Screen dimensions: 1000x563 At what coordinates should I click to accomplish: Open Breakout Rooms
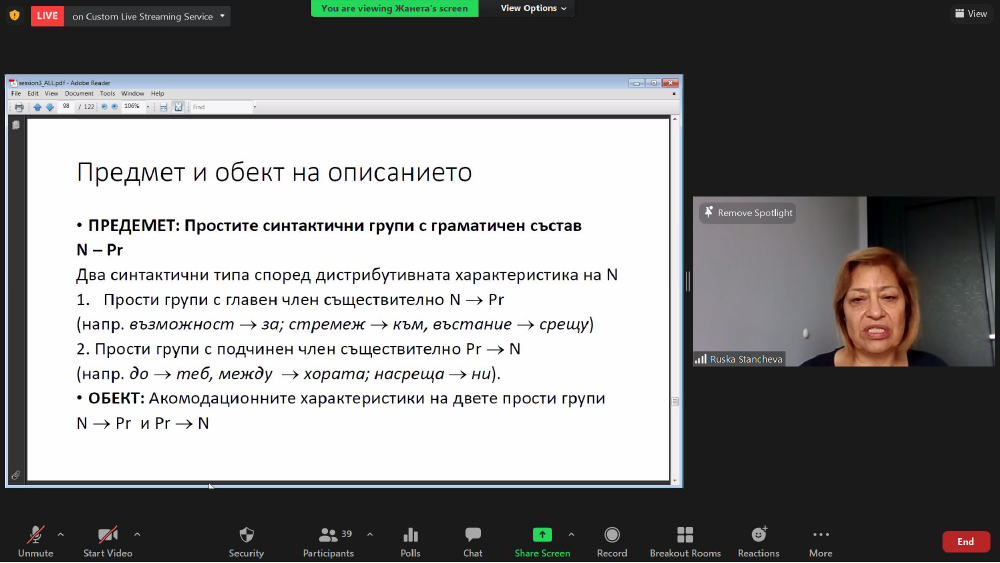(685, 535)
